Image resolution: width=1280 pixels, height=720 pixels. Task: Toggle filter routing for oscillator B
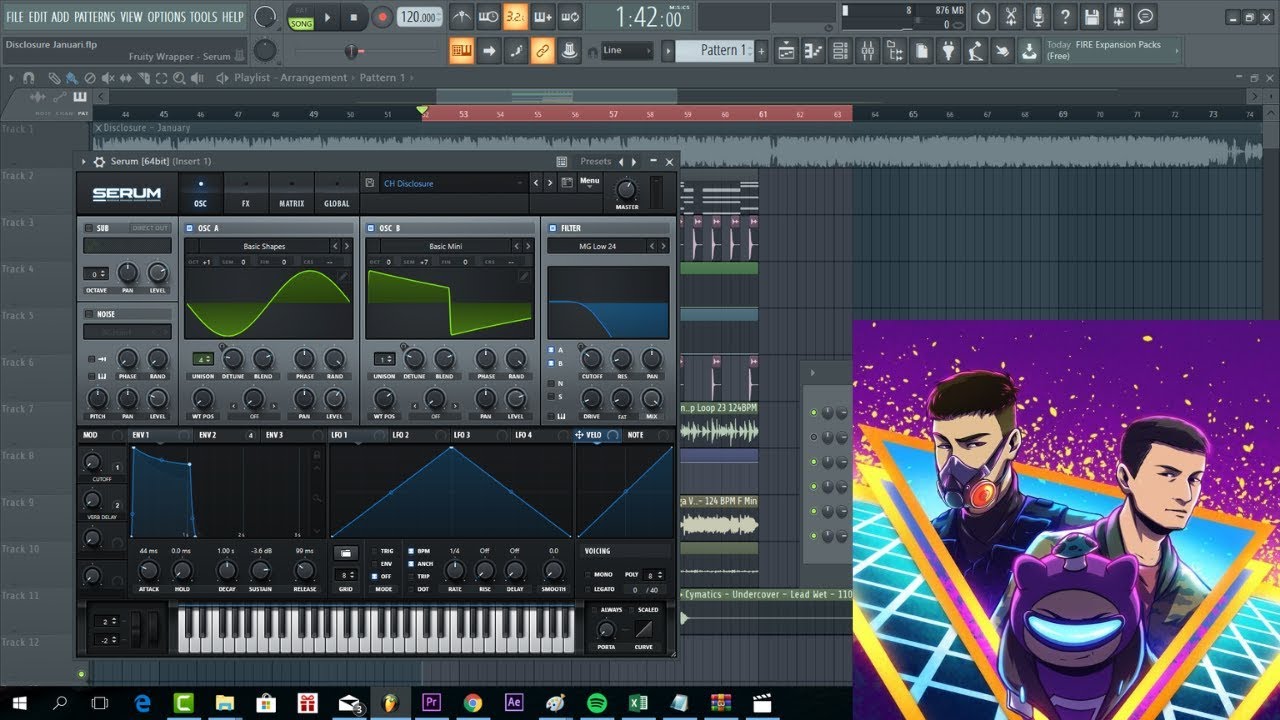(551, 362)
